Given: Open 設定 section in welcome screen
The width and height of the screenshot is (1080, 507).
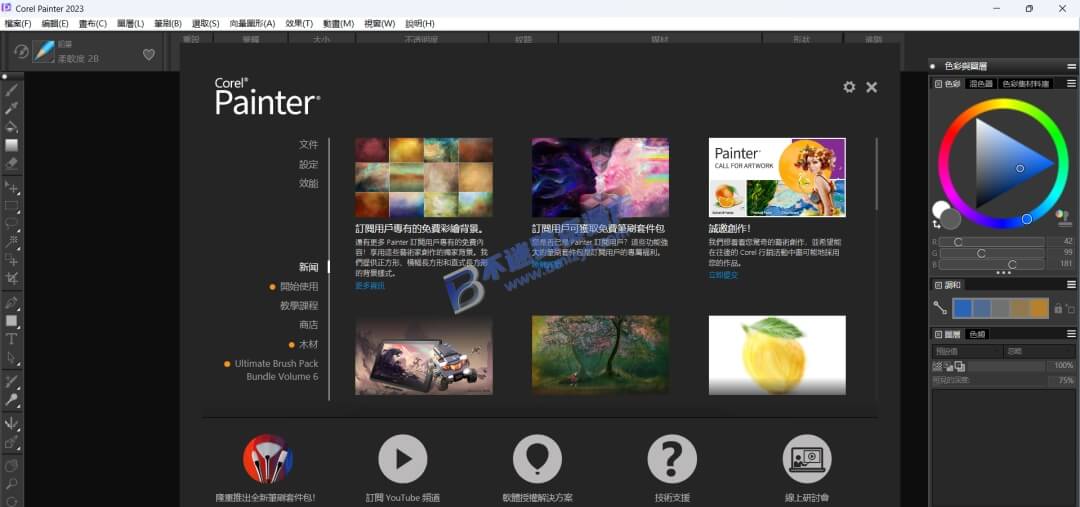Looking at the screenshot, I should [x=309, y=164].
